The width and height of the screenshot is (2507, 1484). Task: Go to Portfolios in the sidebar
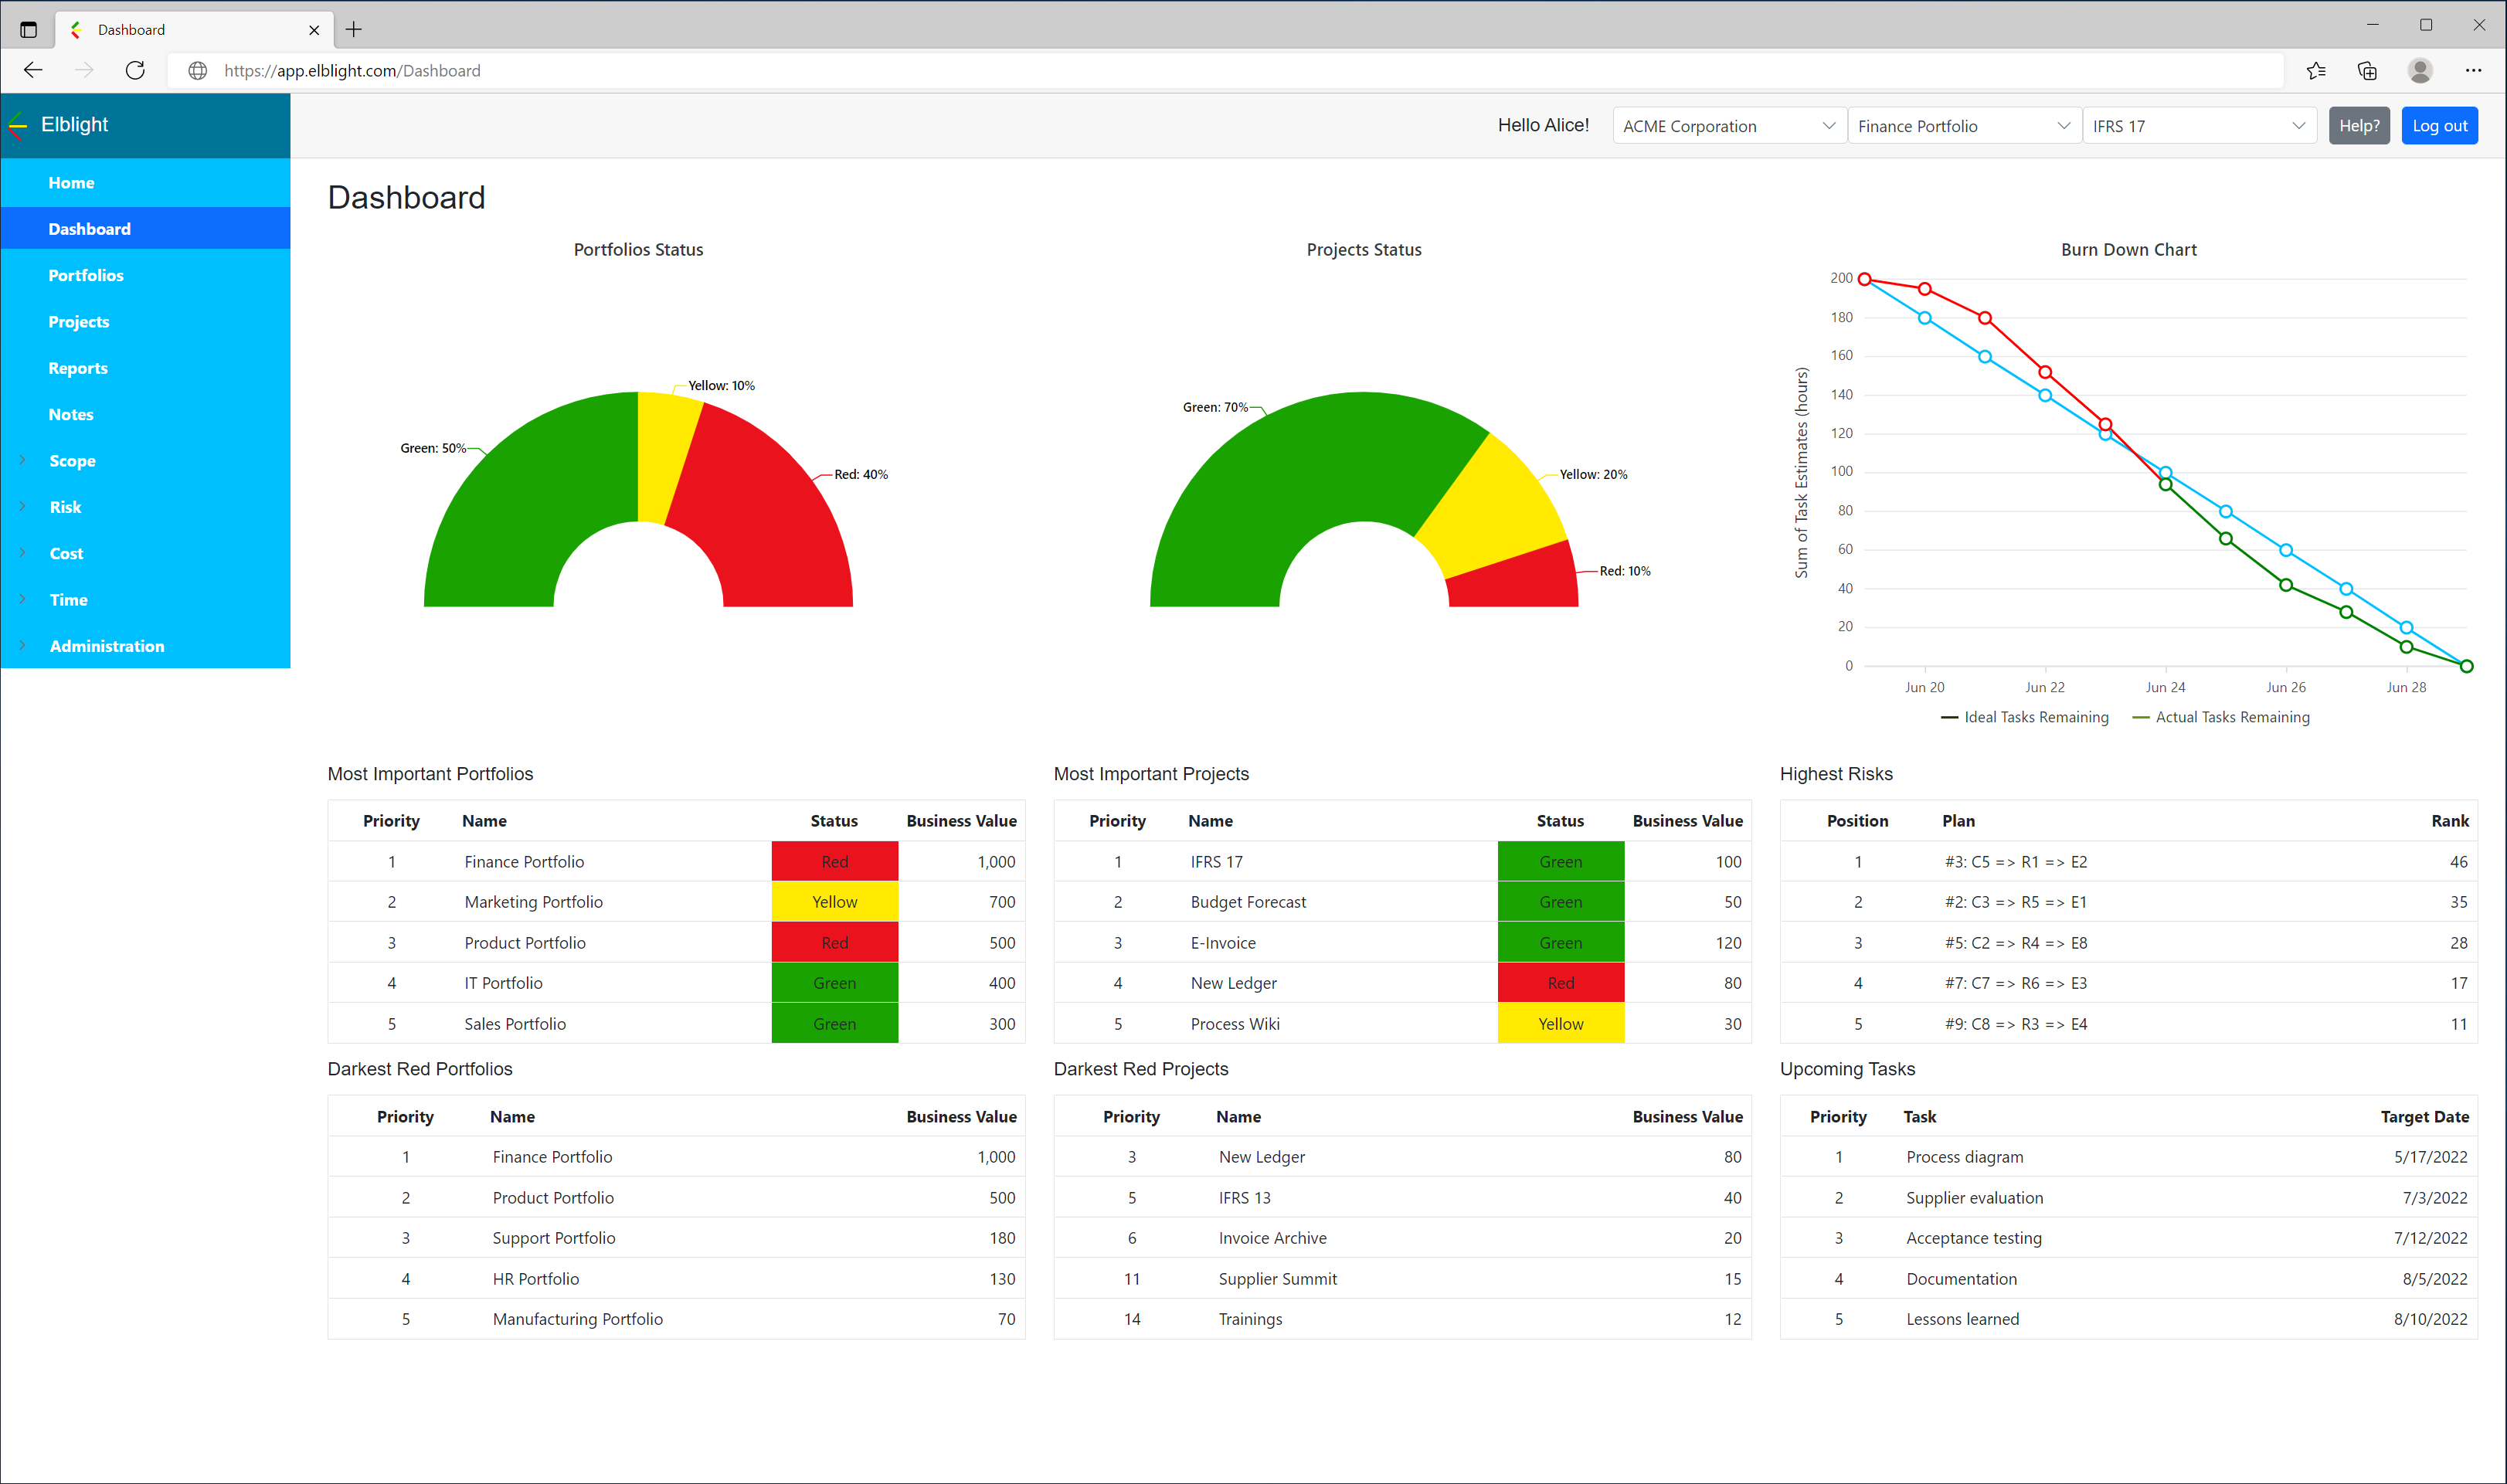click(x=86, y=275)
